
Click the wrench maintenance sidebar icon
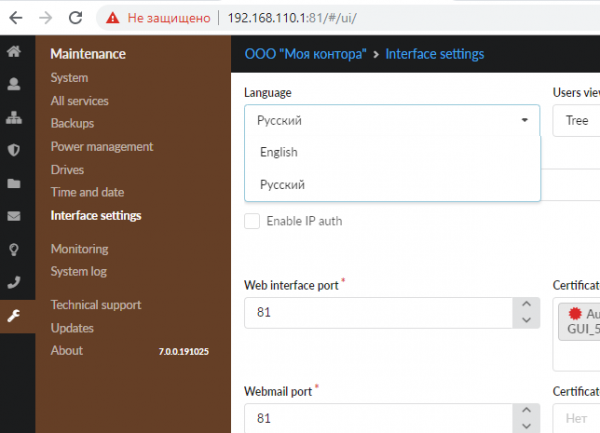tap(14, 316)
